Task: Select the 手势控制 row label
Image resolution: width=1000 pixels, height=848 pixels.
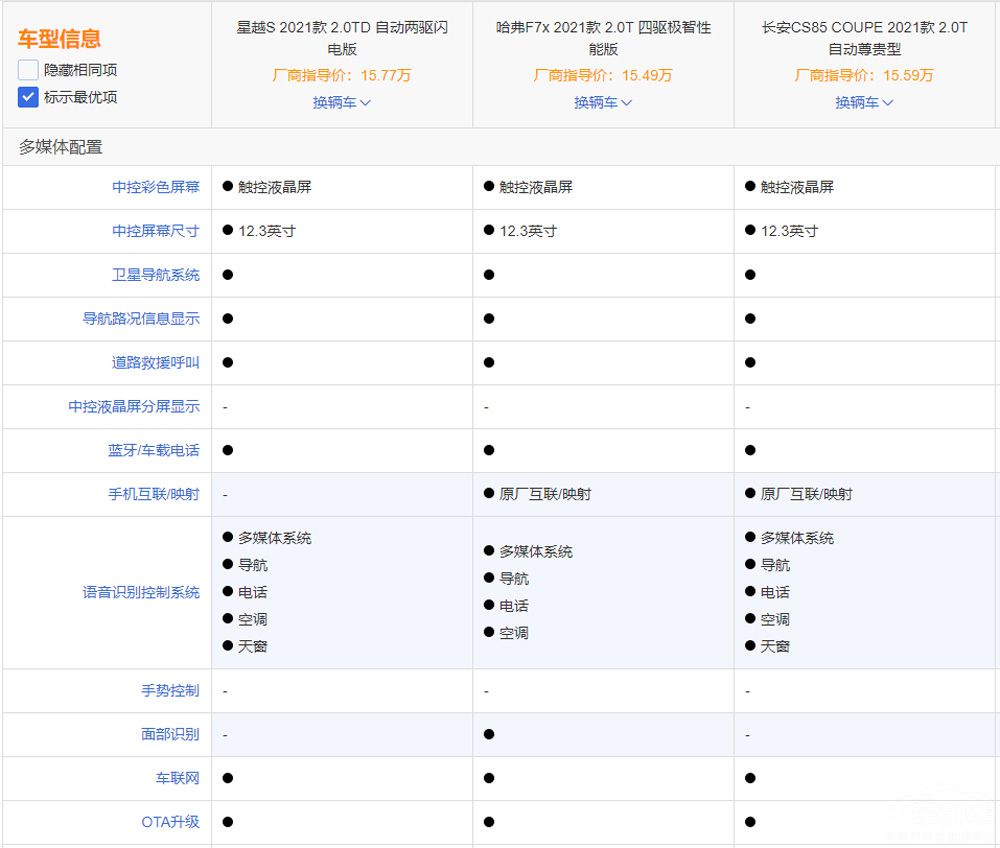Action: point(170,691)
